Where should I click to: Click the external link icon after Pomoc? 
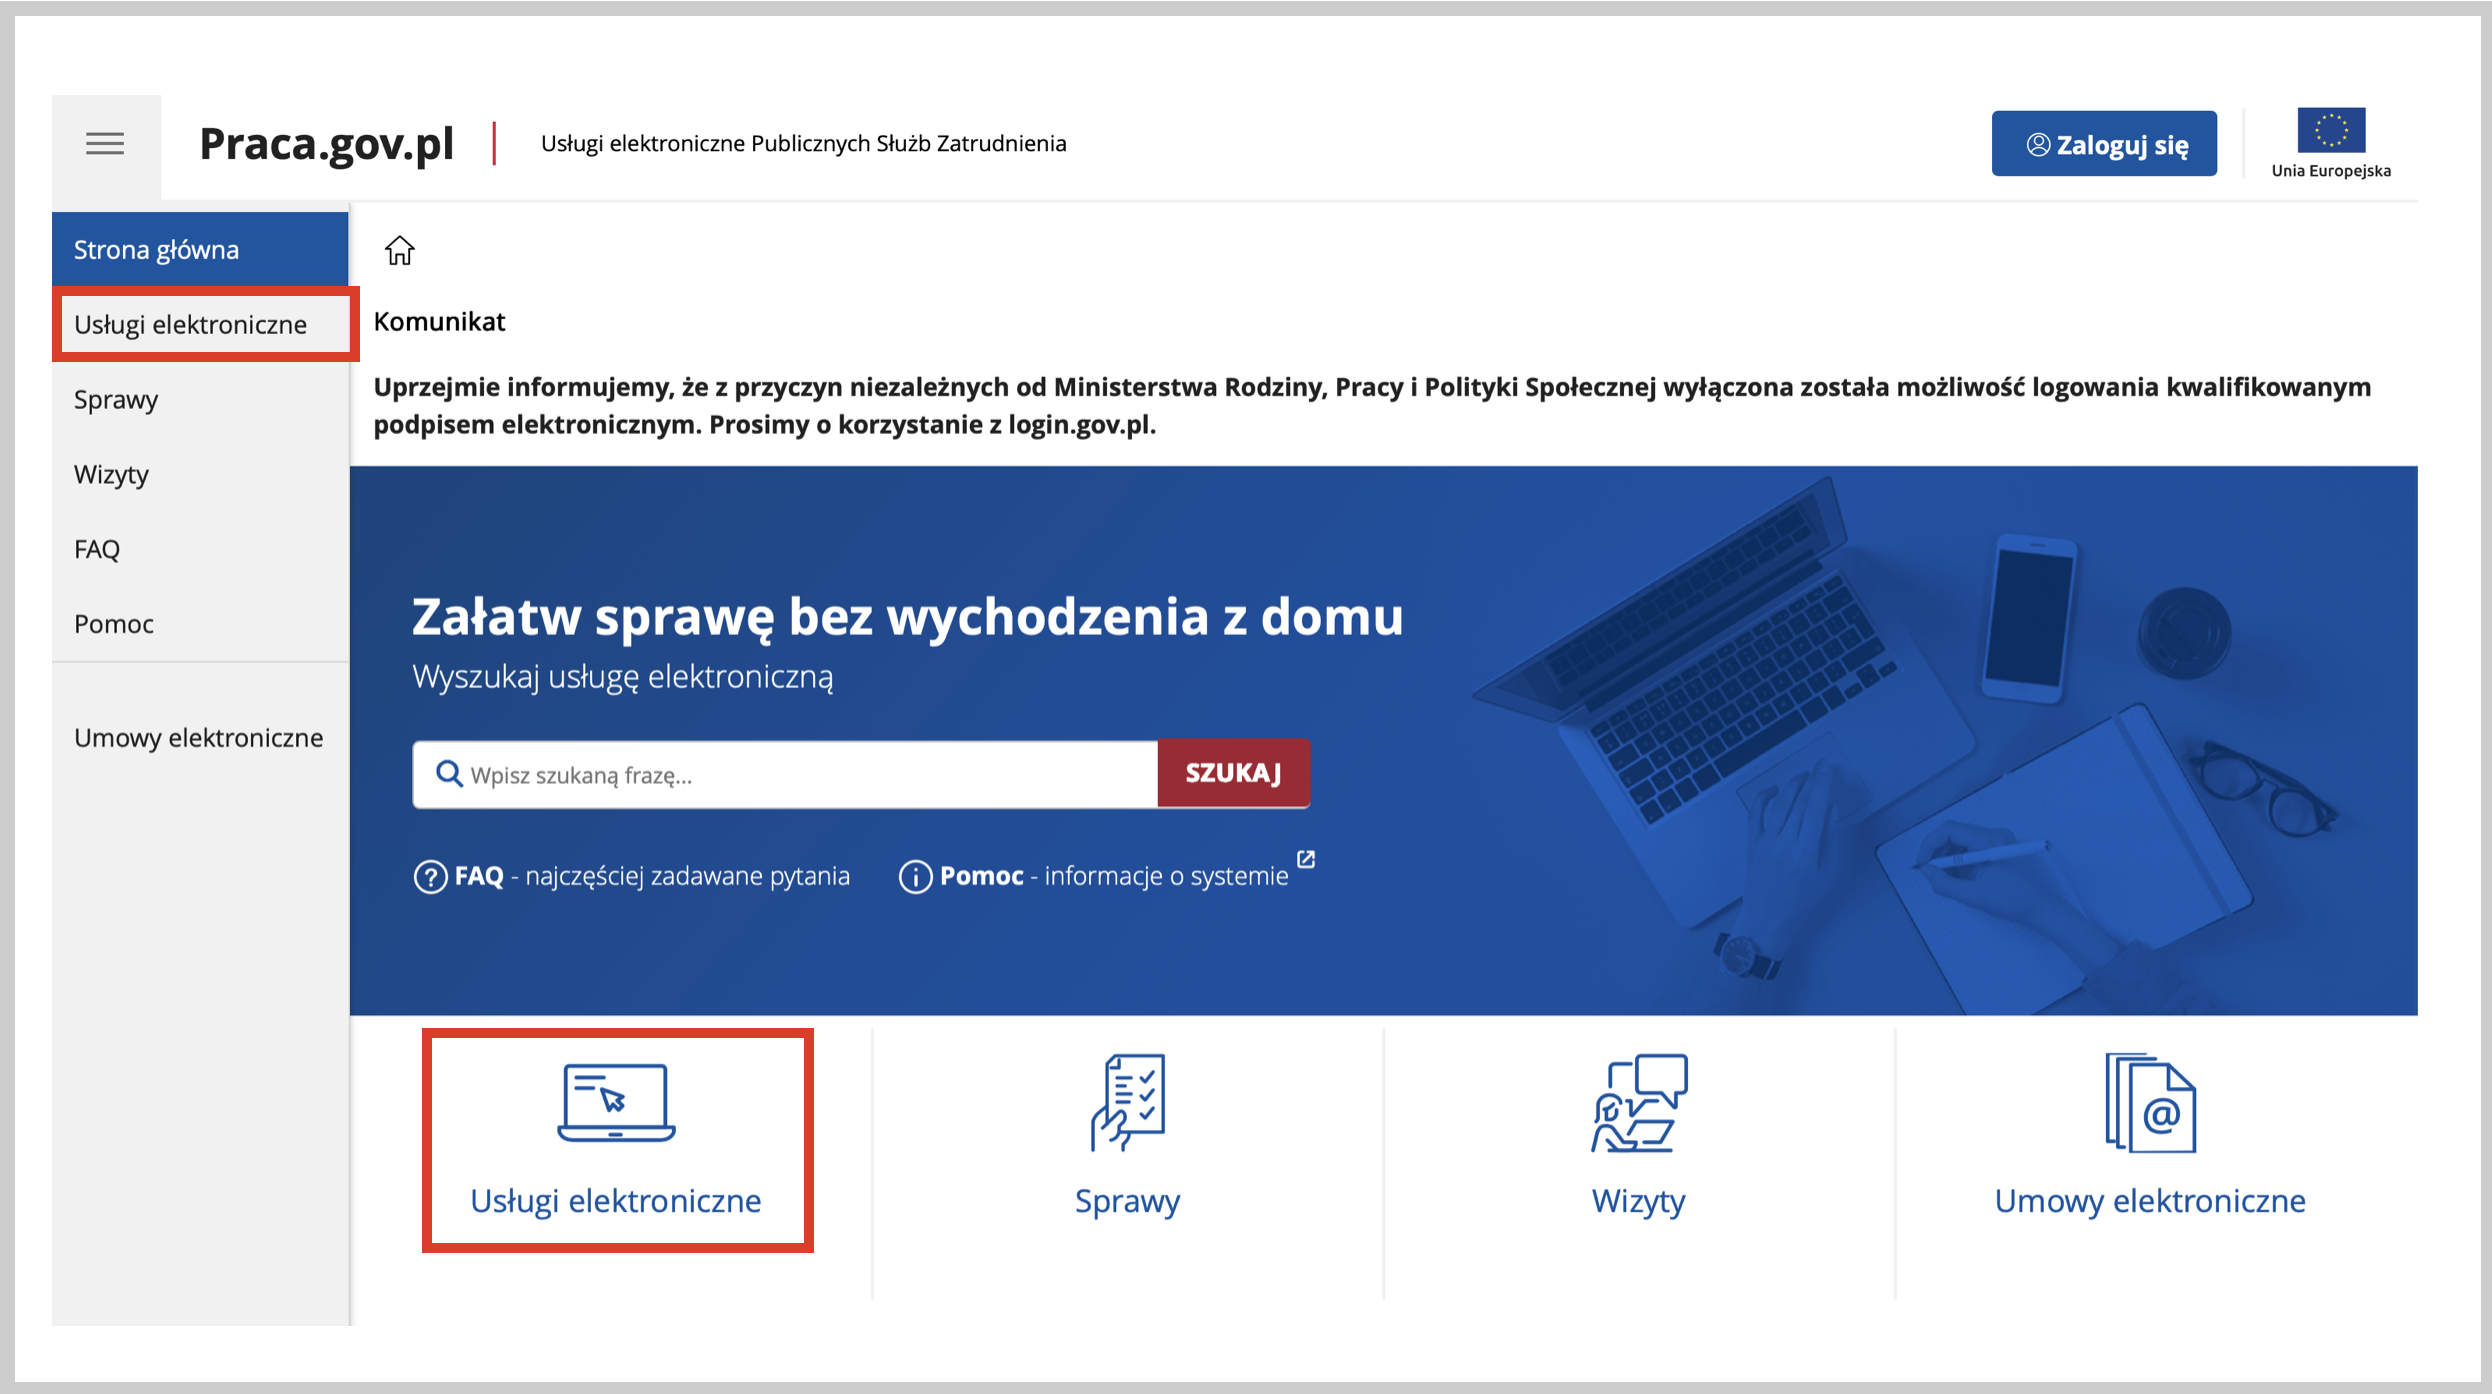[1306, 859]
